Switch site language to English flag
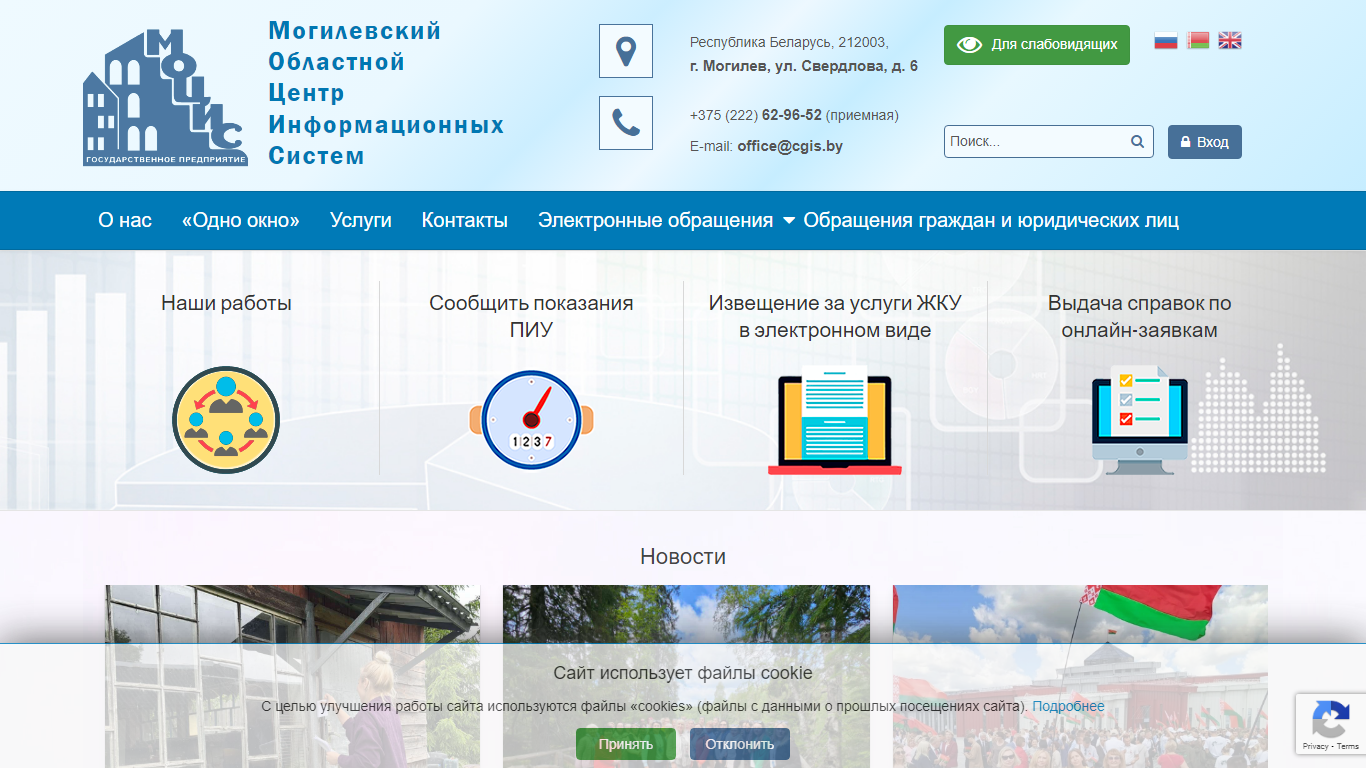This screenshot has width=1366, height=768. point(1230,41)
